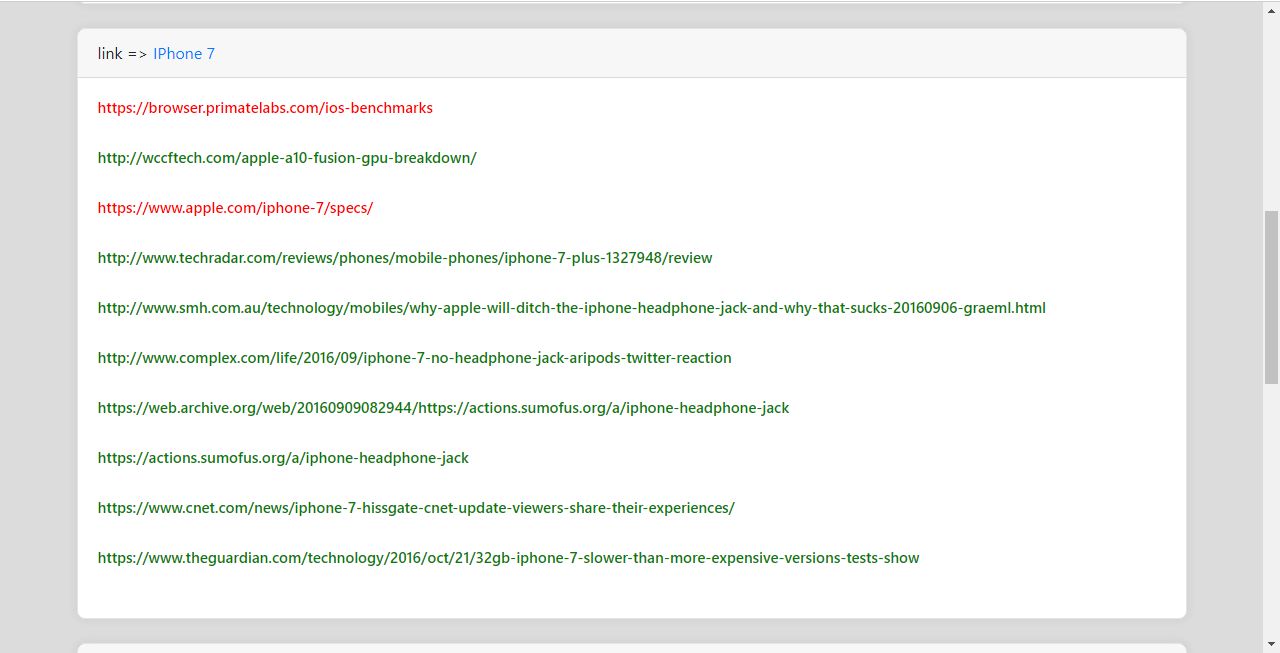Image resolution: width=1280 pixels, height=653 pixels.
Task: Open the cnet iphone-7 hissgate link
Action: (x=416, y=508)
